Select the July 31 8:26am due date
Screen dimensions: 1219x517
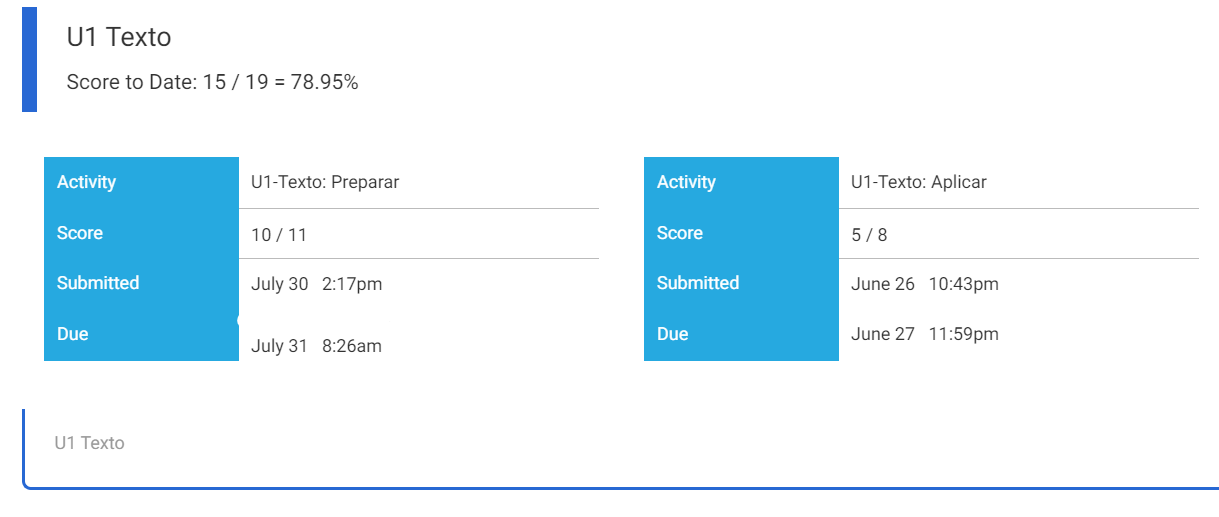click(316, 346)
